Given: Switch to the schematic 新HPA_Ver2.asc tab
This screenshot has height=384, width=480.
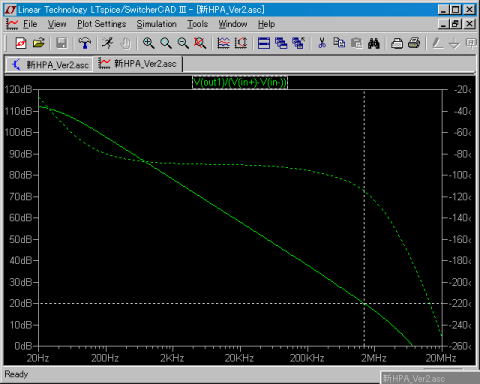Looking at the screenshot, I should tap(49, 64).
